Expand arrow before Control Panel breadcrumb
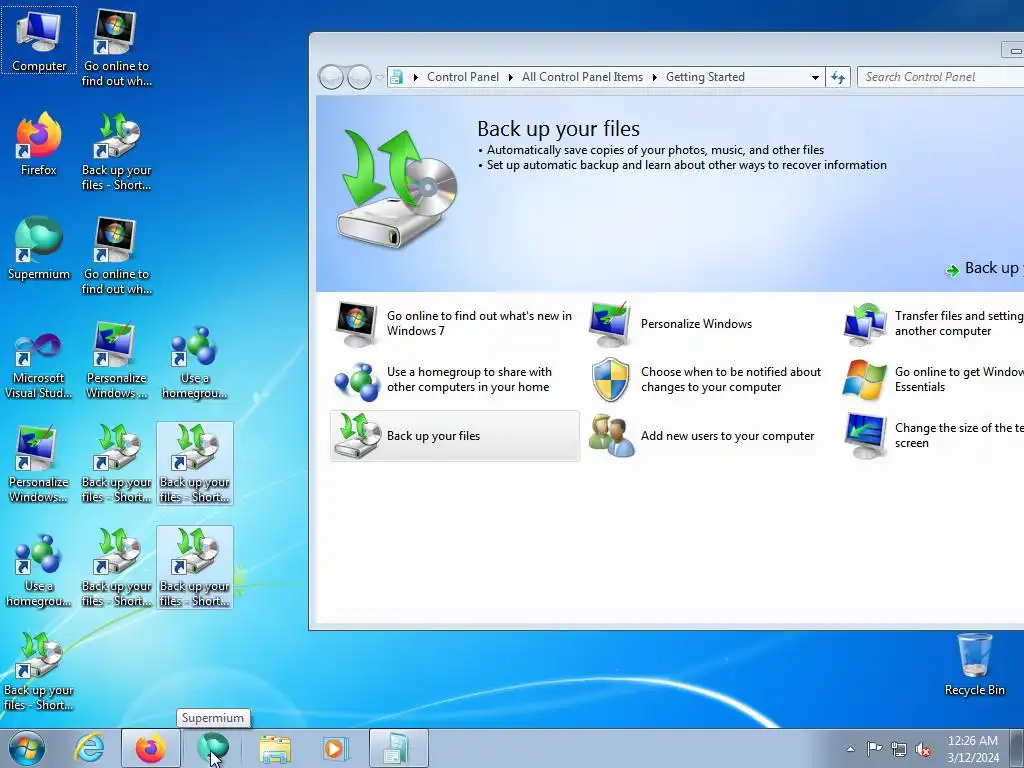Screen dimensions: 1024x768 (x=415, y=77)
